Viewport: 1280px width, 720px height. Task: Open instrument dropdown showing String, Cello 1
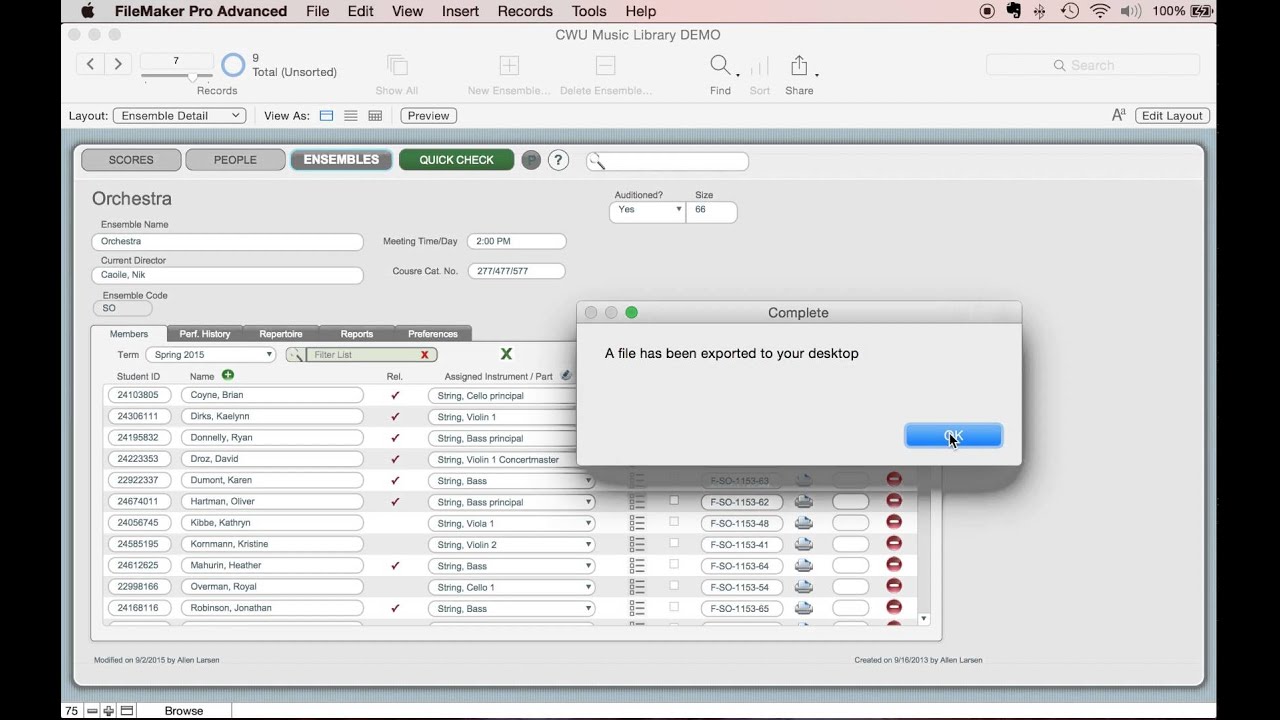tap(512, 587)
